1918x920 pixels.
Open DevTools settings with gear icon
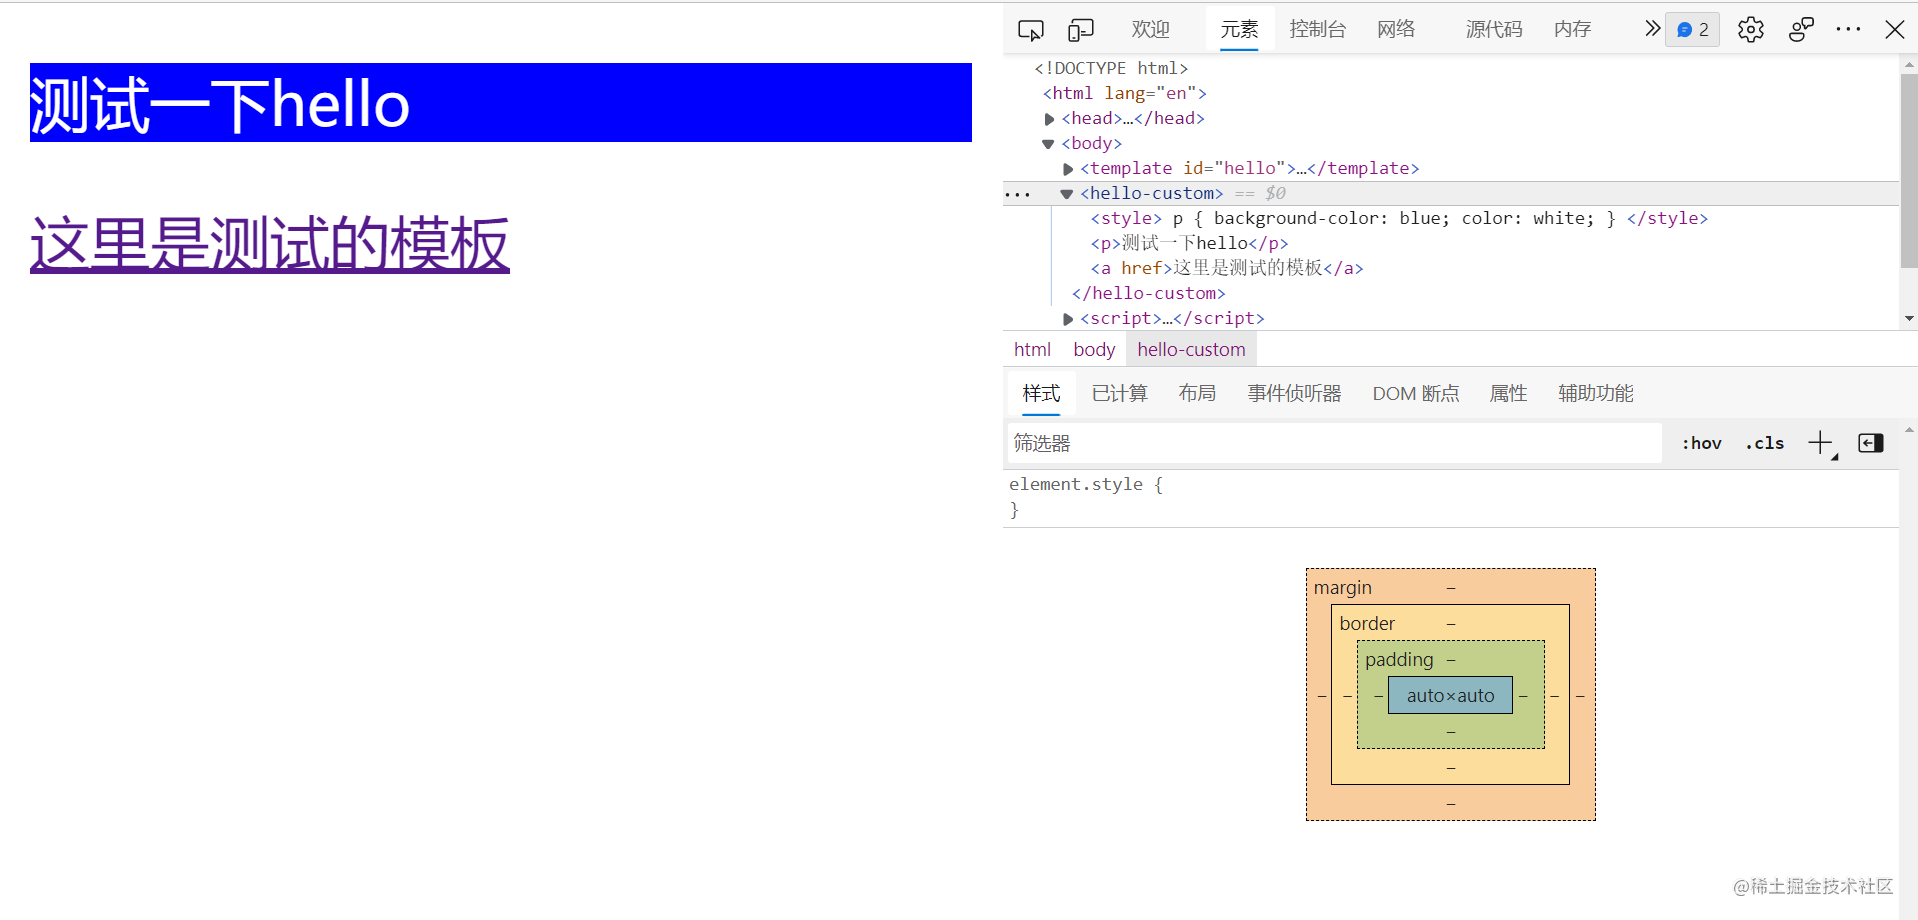point(1750,29)
